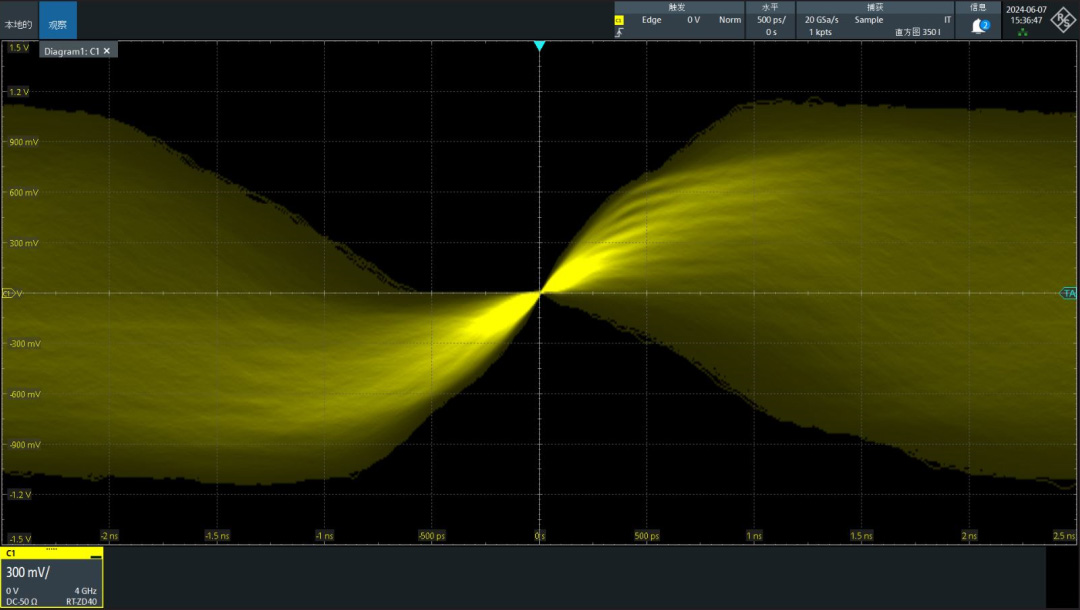Open the 触发 trigger settings header

click(678, 7)
